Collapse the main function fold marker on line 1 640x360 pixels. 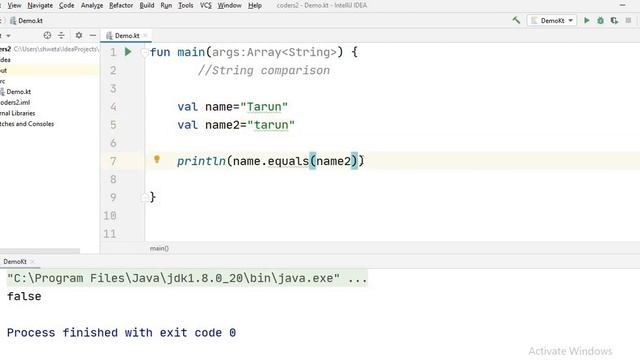pos(144,52)
